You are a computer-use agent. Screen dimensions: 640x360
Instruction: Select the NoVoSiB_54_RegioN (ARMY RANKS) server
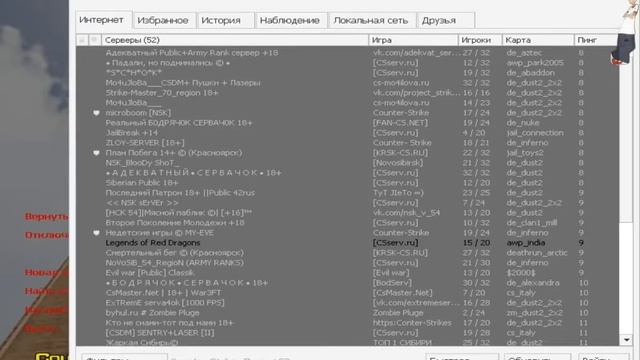coord(347,263)
